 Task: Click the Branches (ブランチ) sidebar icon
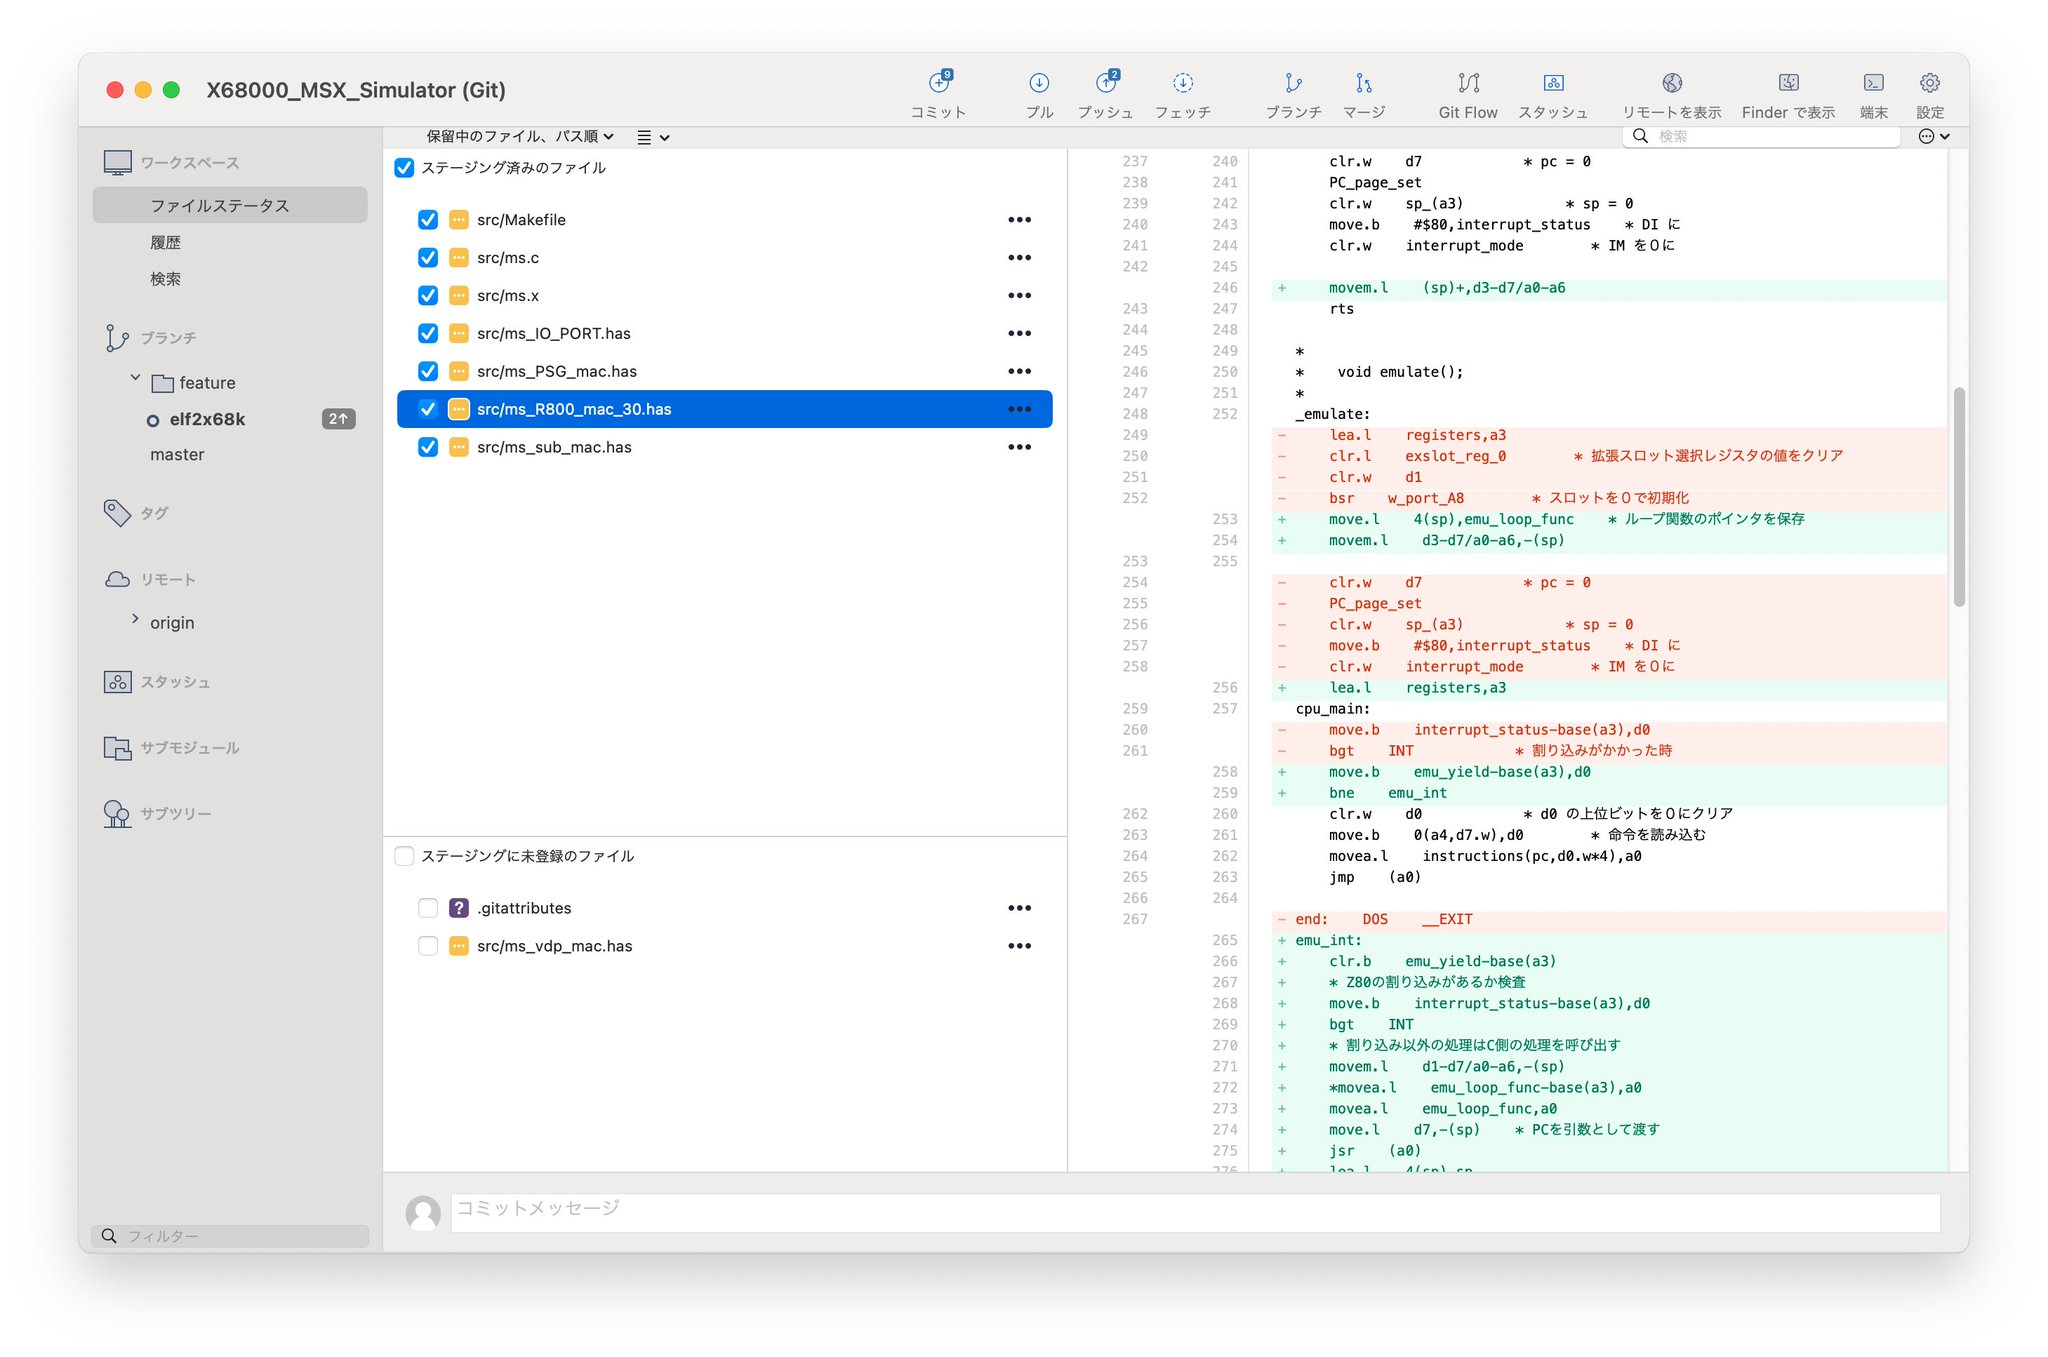tap(117, 338)
